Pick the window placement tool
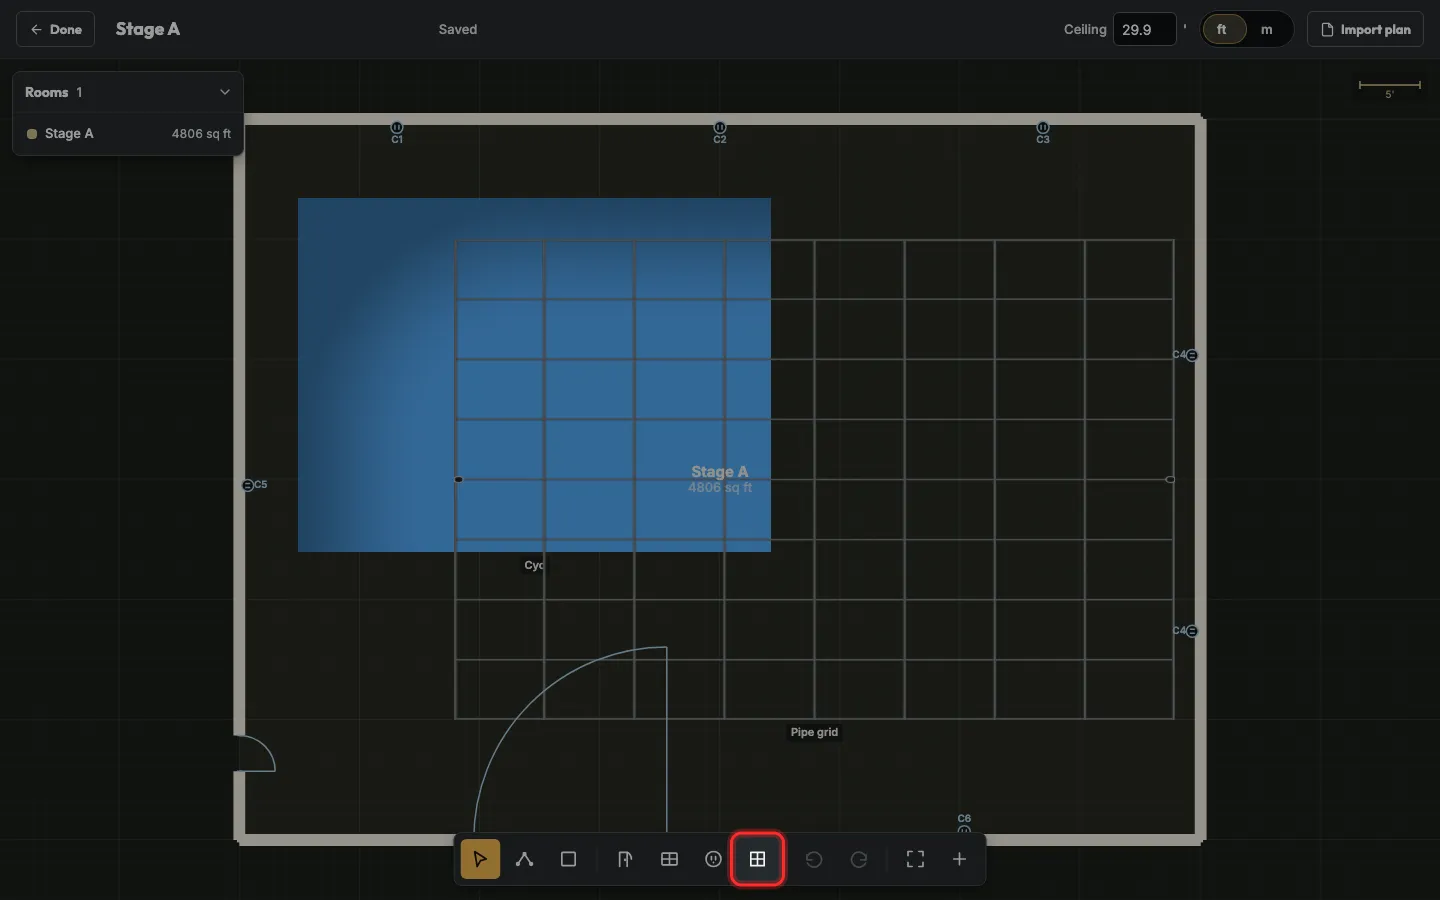Screen dimensions: 1440x900 click(x=669, y=859)
